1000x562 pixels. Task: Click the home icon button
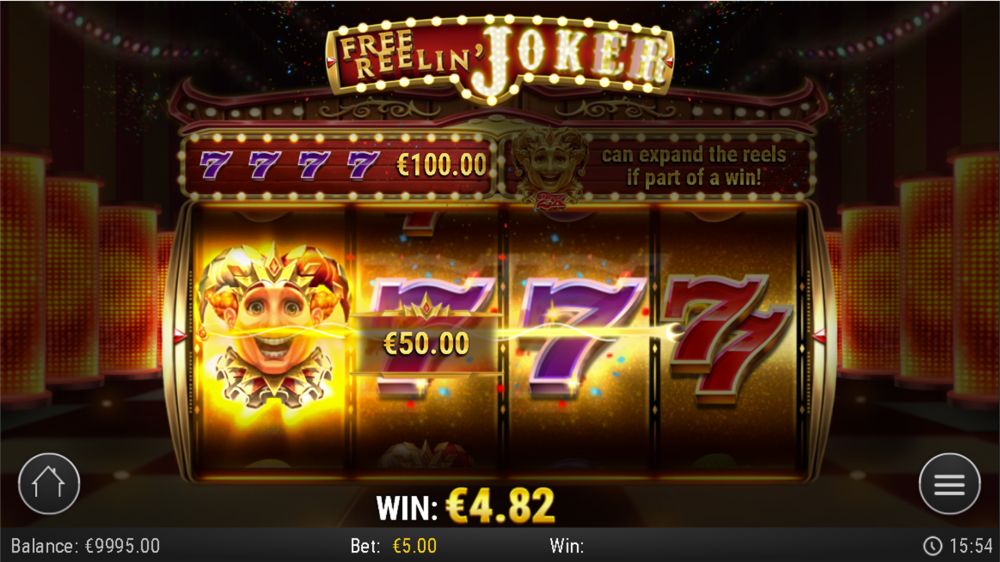coord(49,484)
